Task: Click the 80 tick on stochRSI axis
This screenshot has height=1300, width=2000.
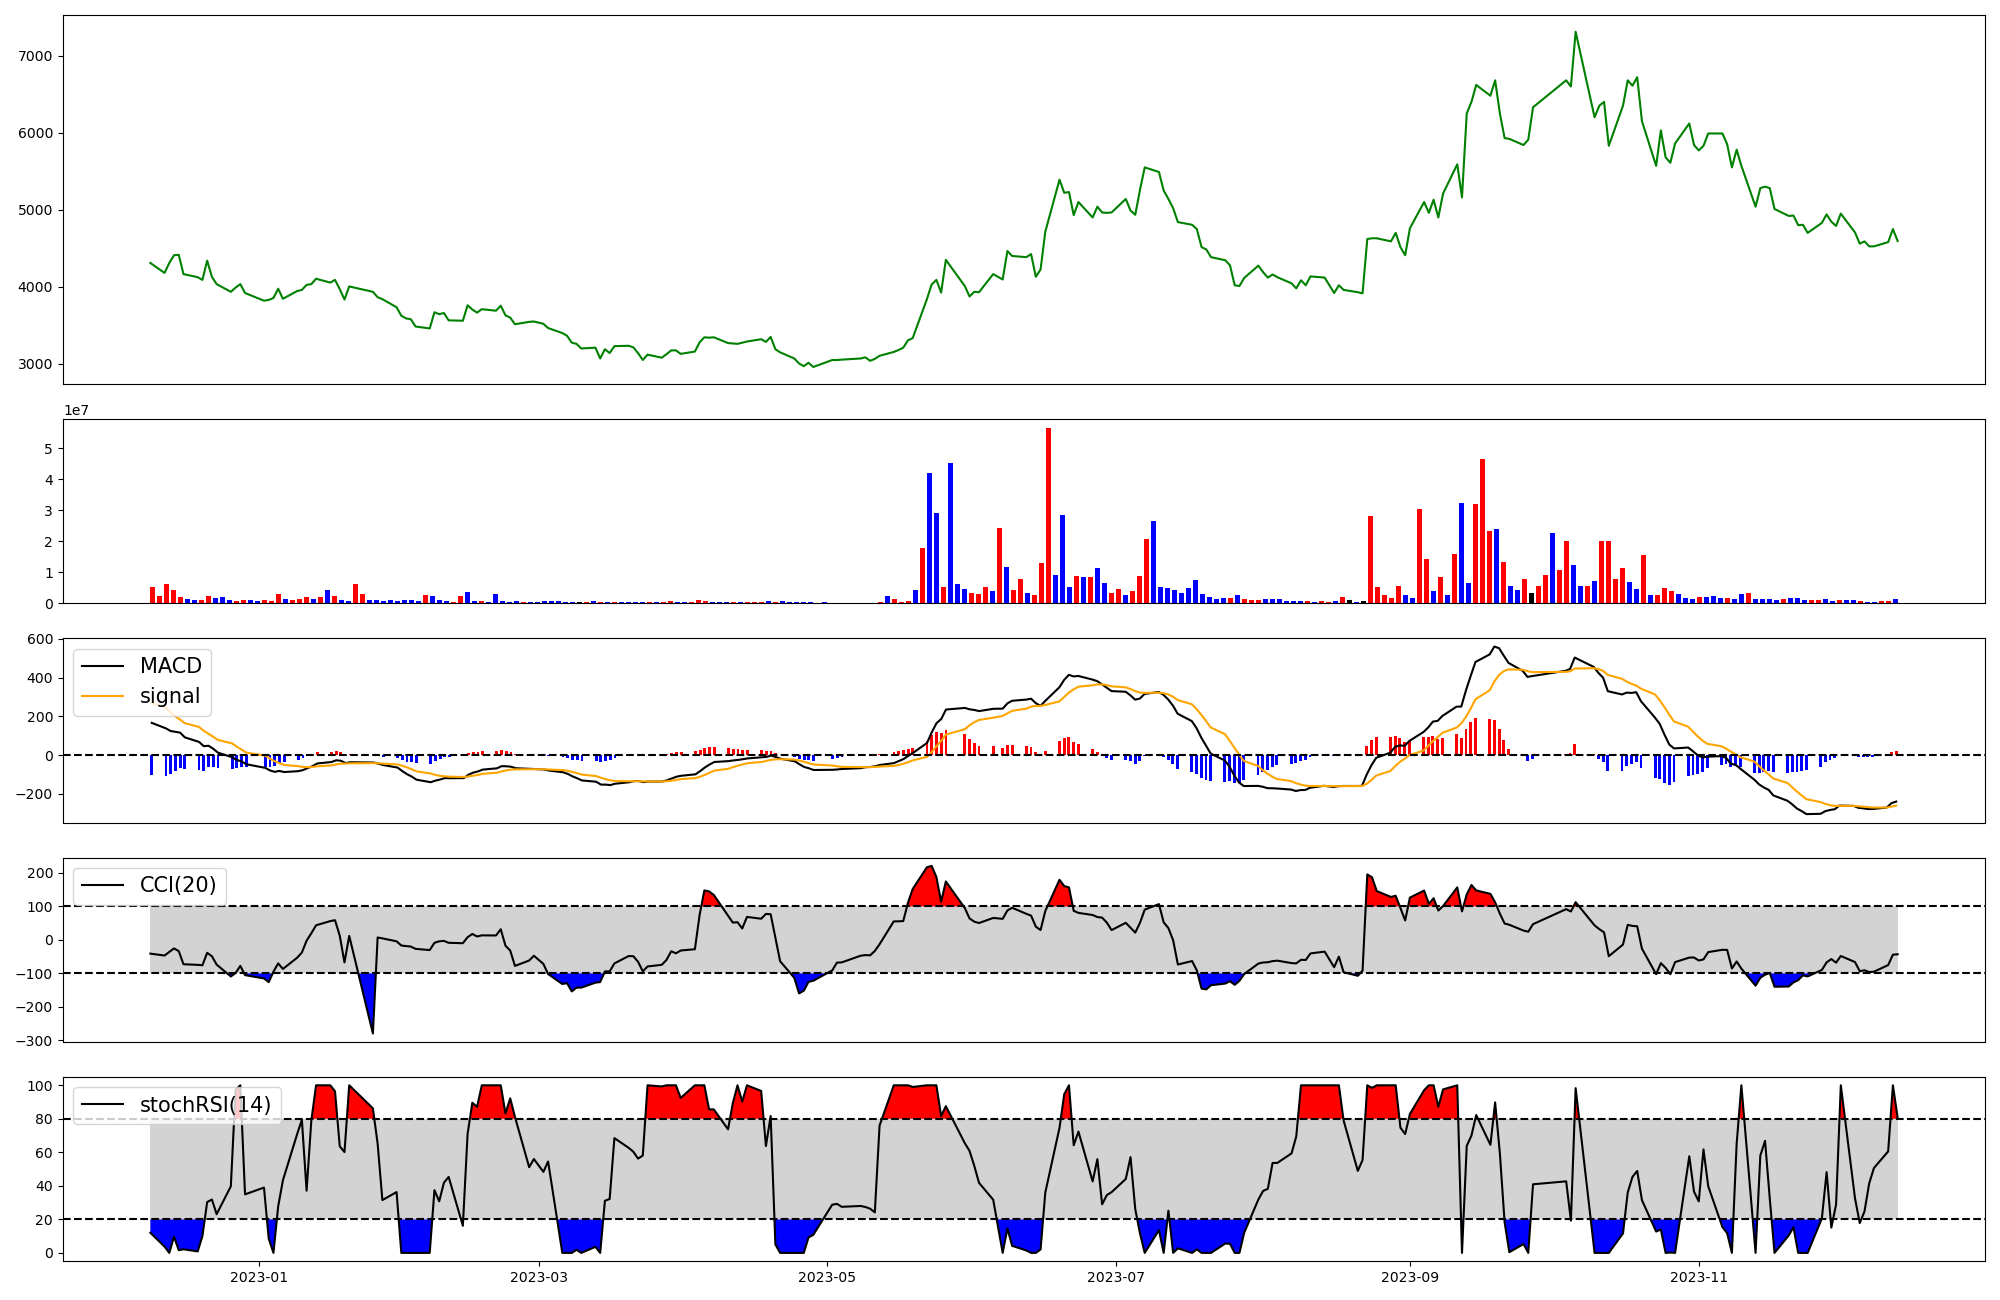Action: point(44,1119)
